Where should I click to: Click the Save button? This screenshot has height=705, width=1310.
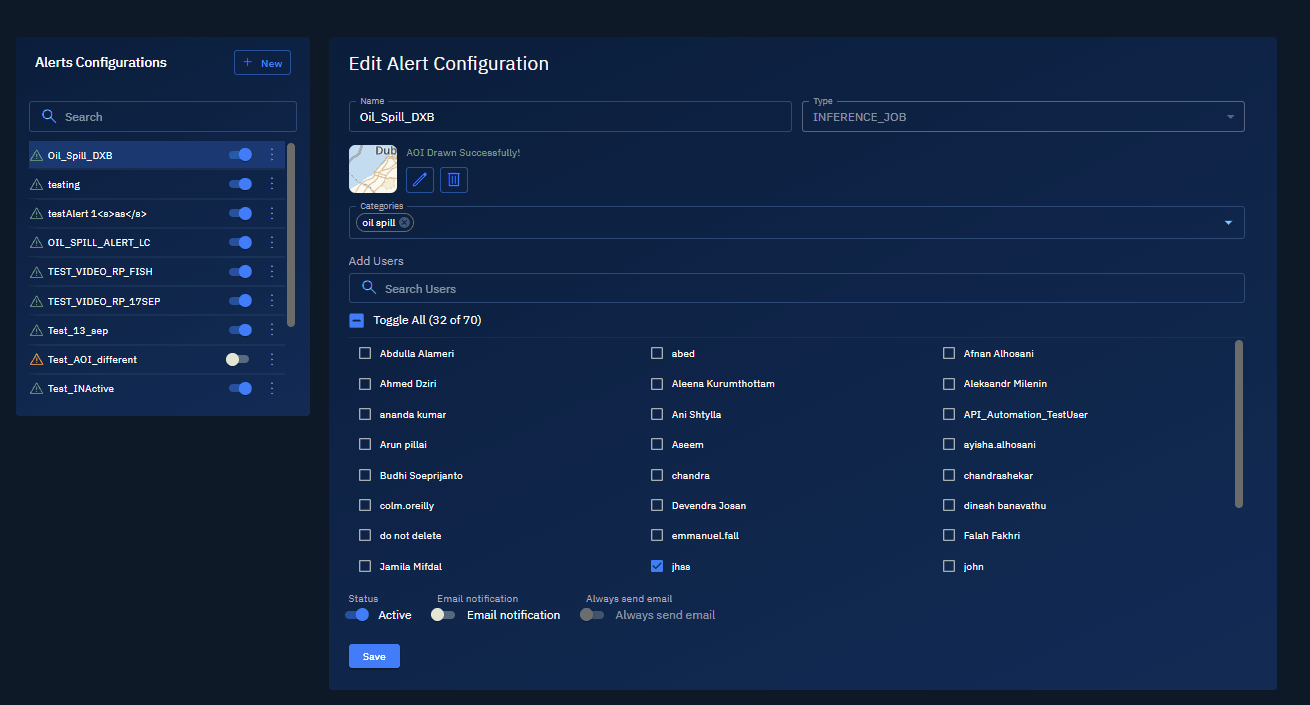coord(374,656)
